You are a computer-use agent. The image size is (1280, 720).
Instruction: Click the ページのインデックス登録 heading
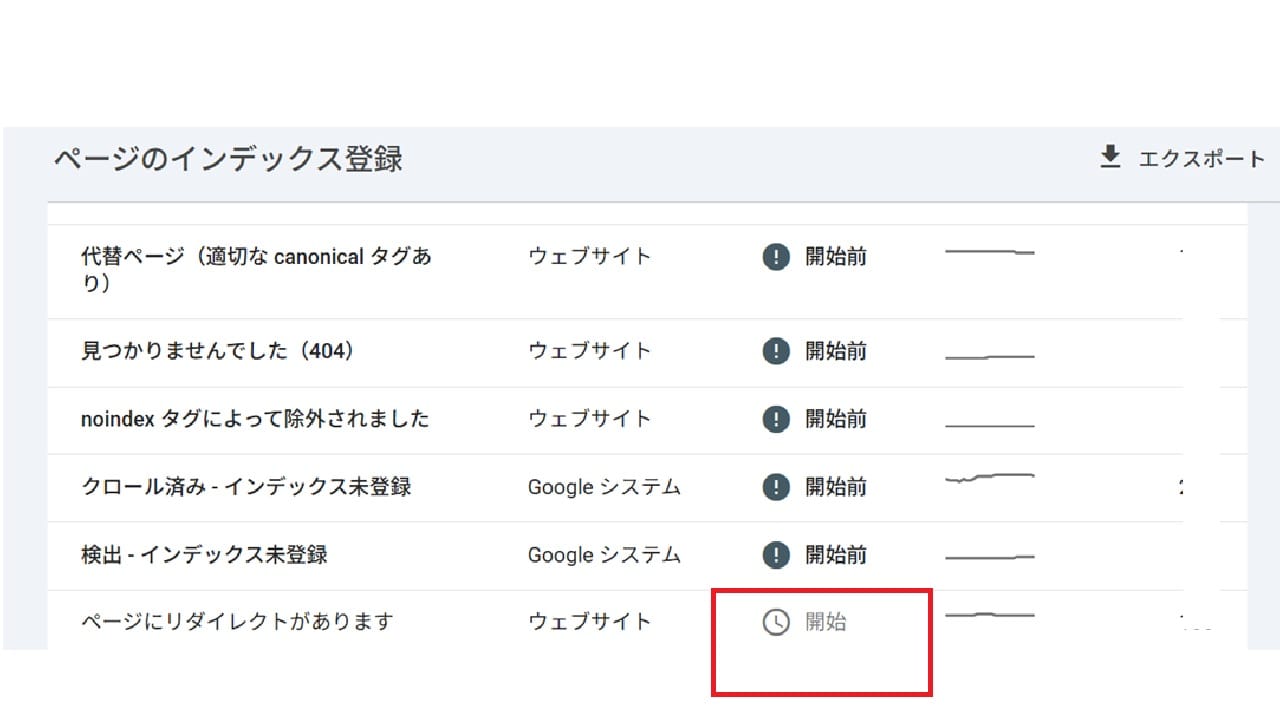pyautogui.click(x=228, y=159)
